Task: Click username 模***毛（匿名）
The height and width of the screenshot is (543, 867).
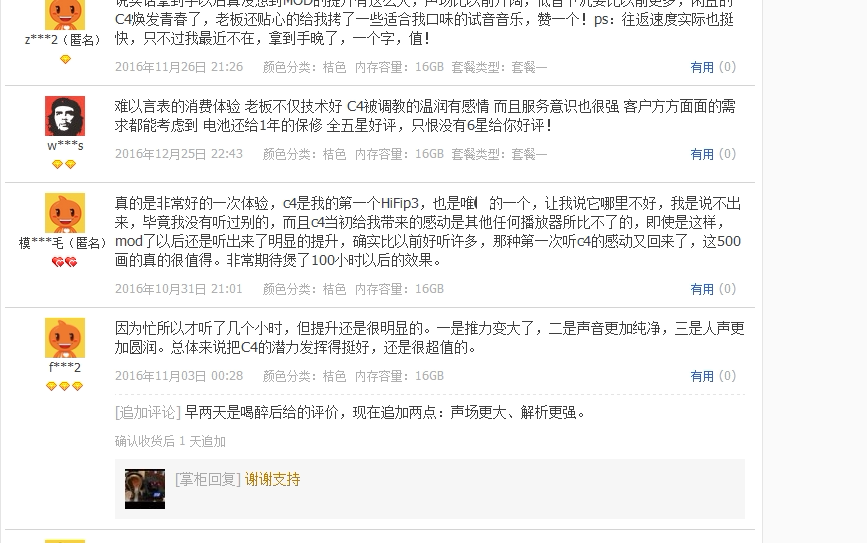Action: (x=62, y=243)
